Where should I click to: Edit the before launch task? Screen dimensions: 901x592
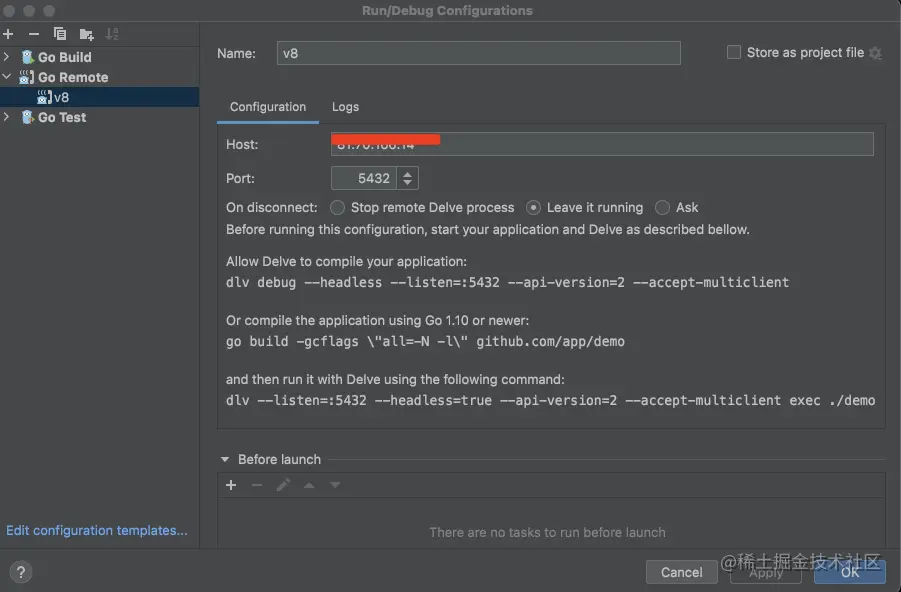click(x=283, y=485)
